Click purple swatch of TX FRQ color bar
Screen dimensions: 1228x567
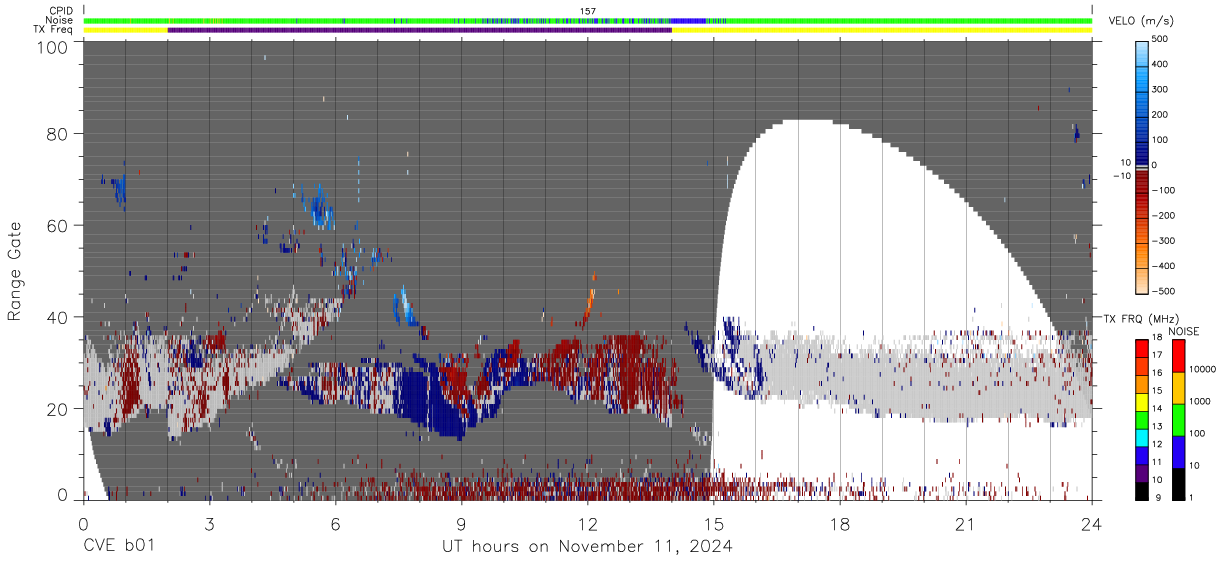(1141, 471)
